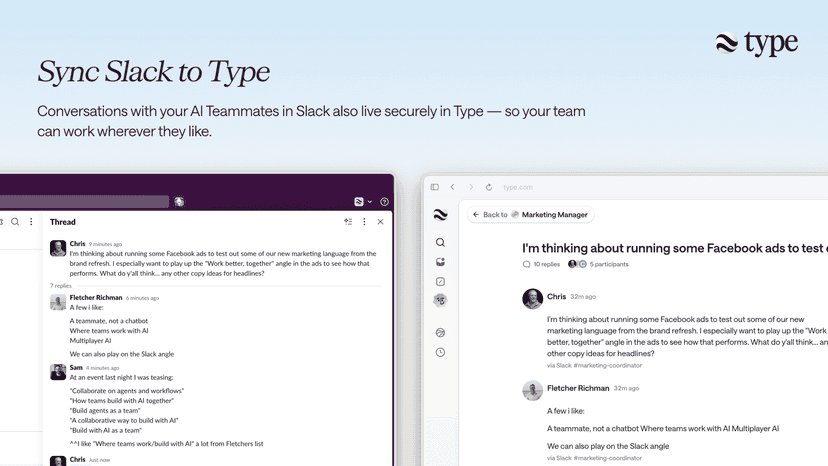Click '4 minutes ago' timestamp in Slack
Image resolution: width=828 pixels, height=466 pixels.
click(102, 368)
